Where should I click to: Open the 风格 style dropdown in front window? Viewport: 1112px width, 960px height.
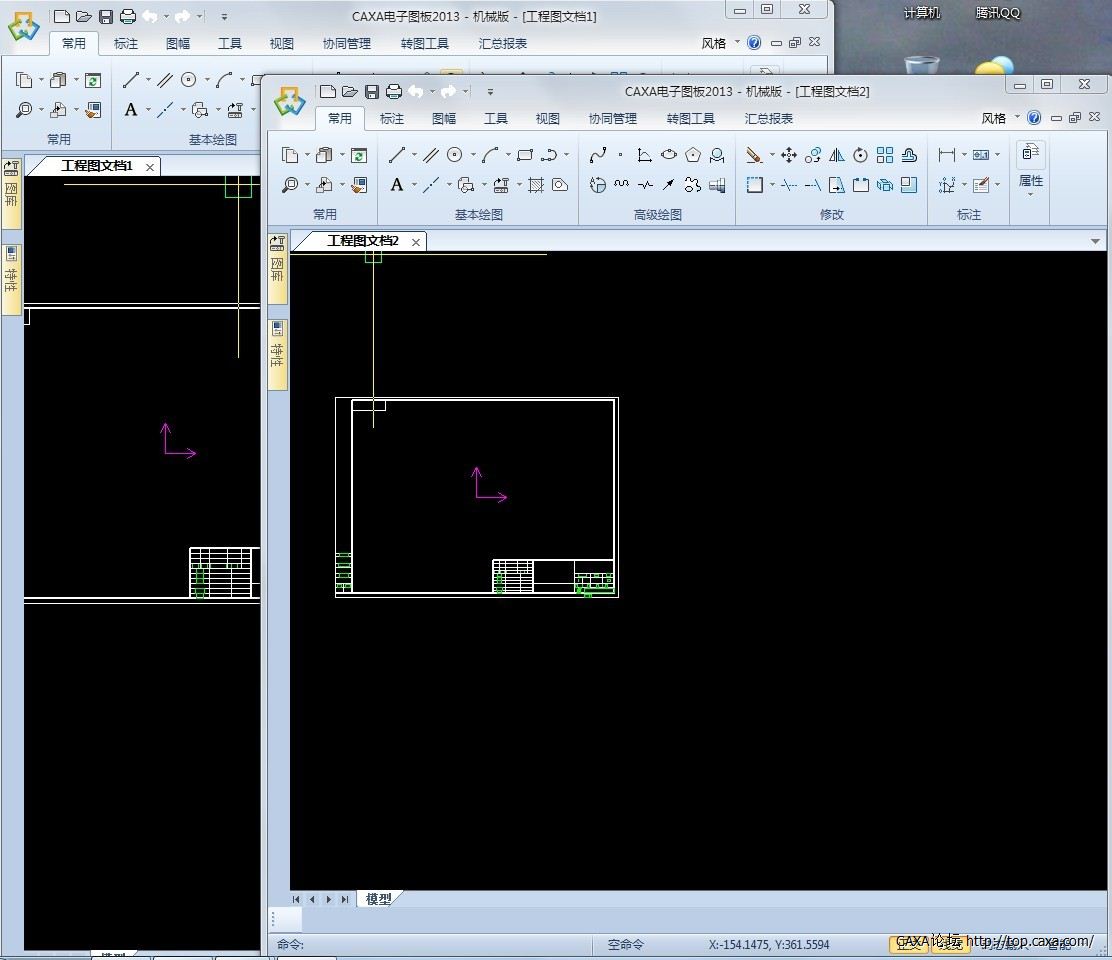999,118
